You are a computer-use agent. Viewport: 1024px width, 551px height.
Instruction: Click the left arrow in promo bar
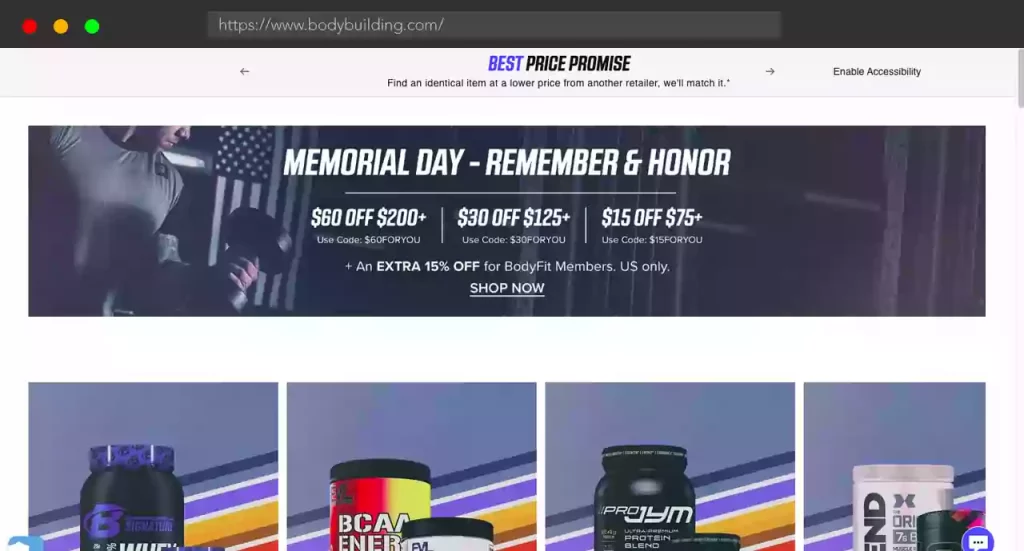[244, 71]
